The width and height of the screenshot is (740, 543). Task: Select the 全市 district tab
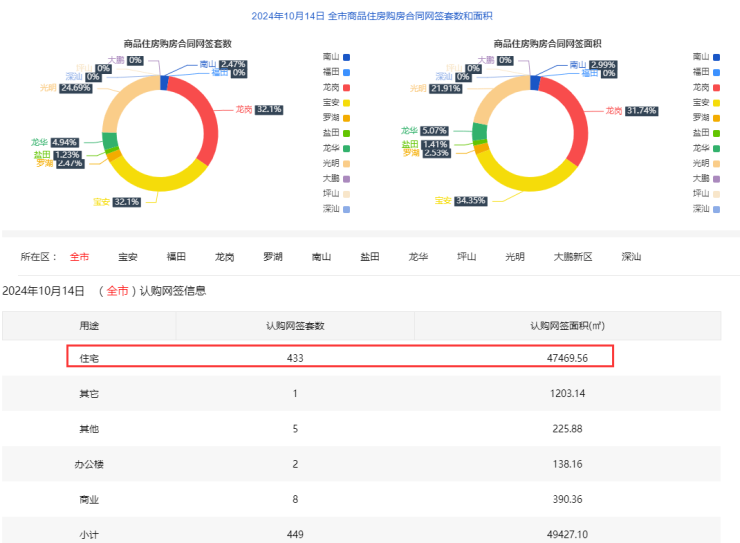pyautogui.click(x=79, y=257)
